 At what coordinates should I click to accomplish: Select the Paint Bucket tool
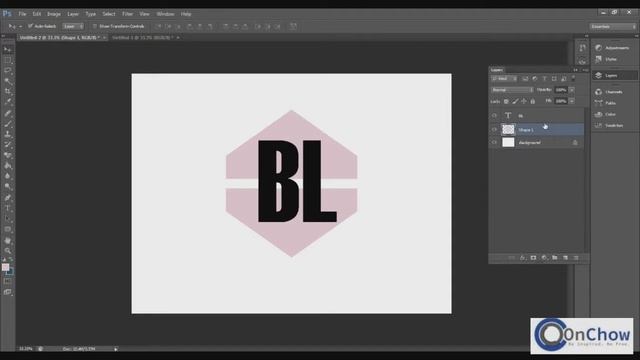point(8,166)
